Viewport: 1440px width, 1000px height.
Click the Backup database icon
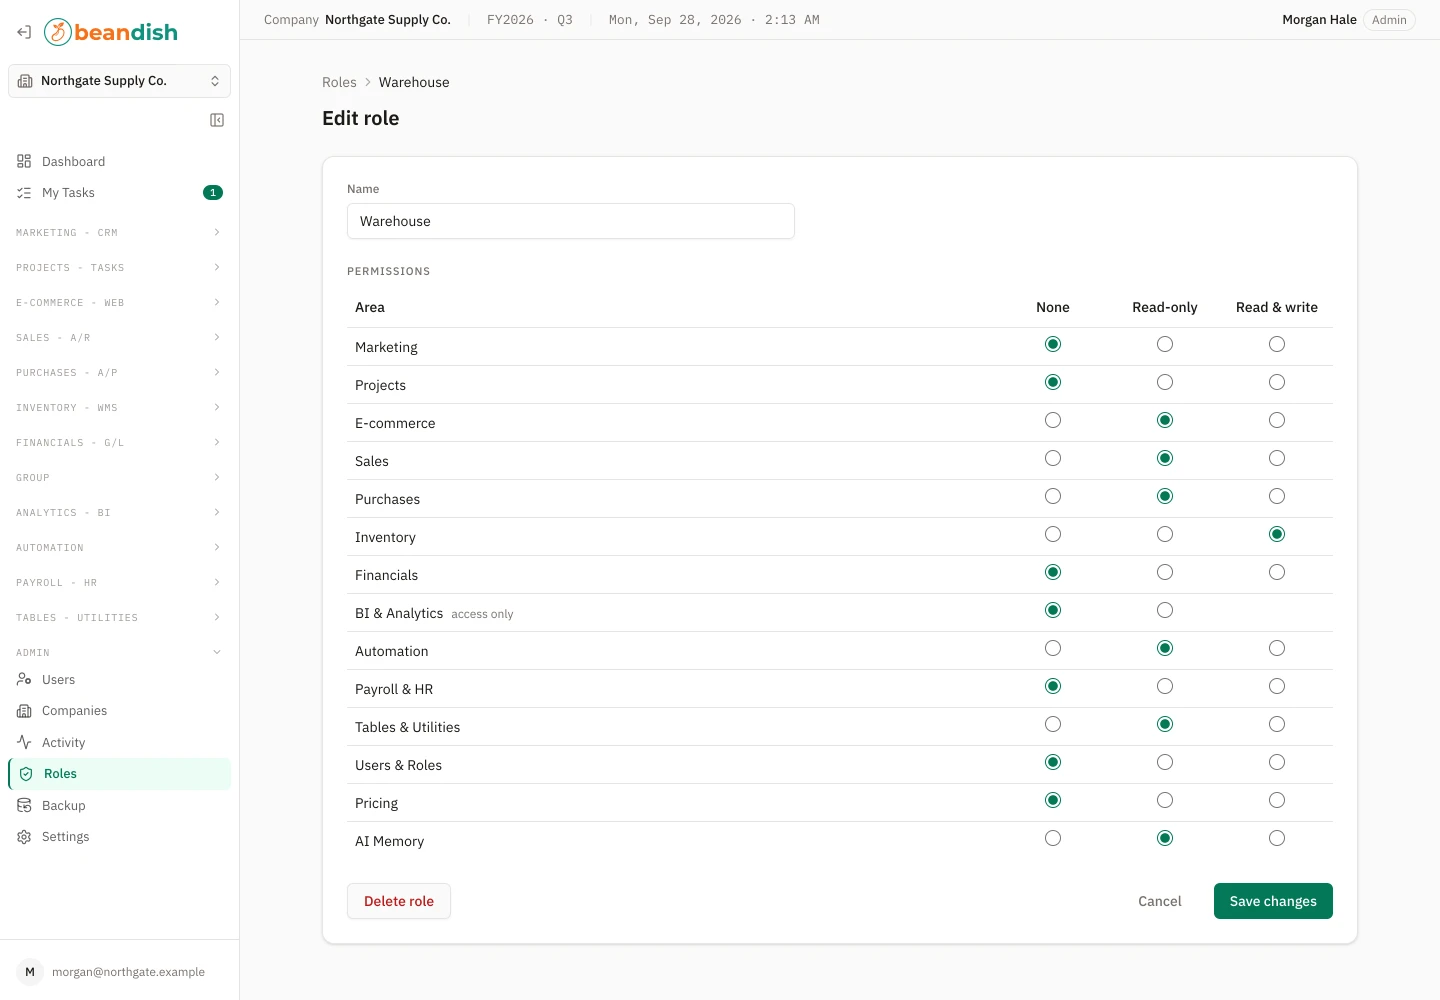pos(24,805)
